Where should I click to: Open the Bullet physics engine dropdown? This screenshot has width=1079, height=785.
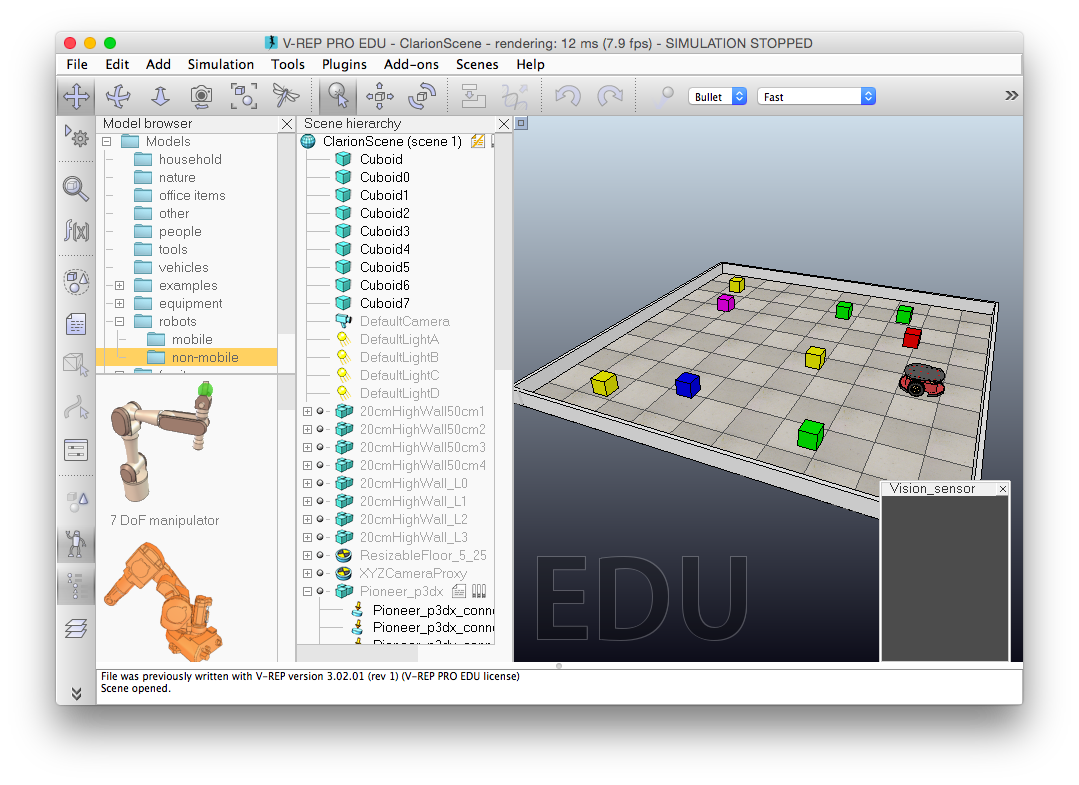[718, 97]
